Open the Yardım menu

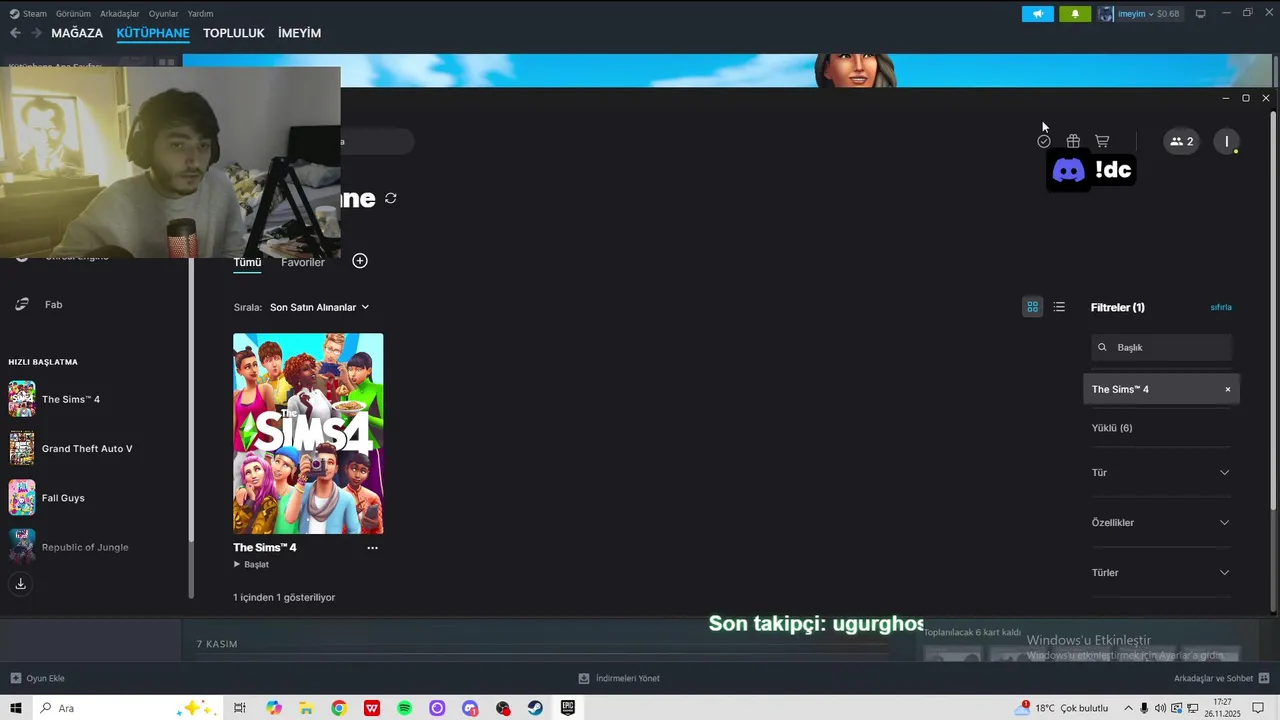200,14
